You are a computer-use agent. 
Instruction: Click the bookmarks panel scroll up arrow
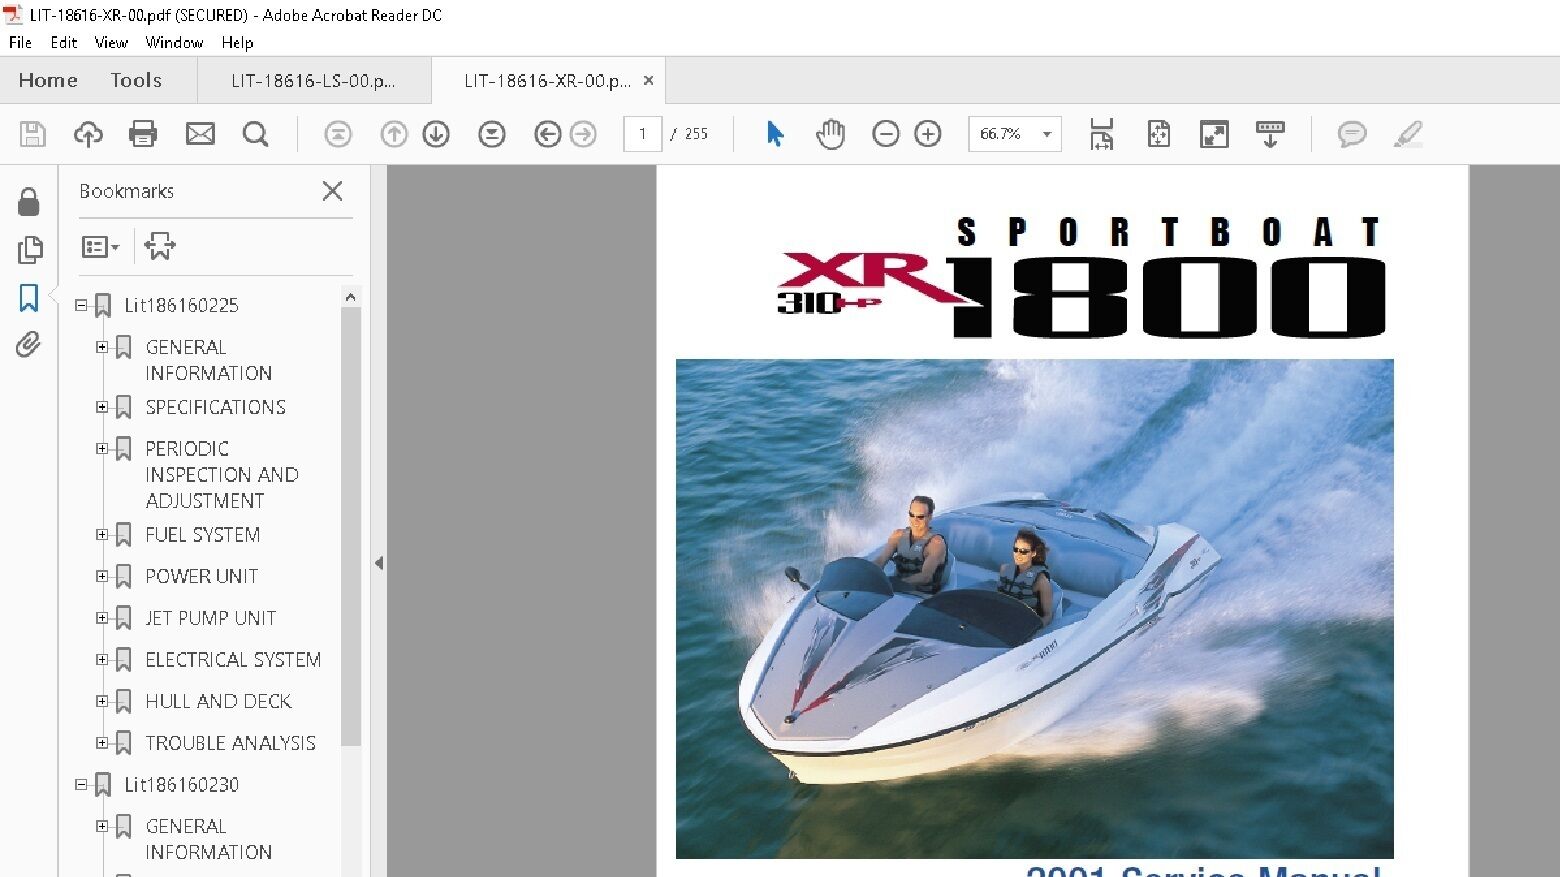pos(350,297)
